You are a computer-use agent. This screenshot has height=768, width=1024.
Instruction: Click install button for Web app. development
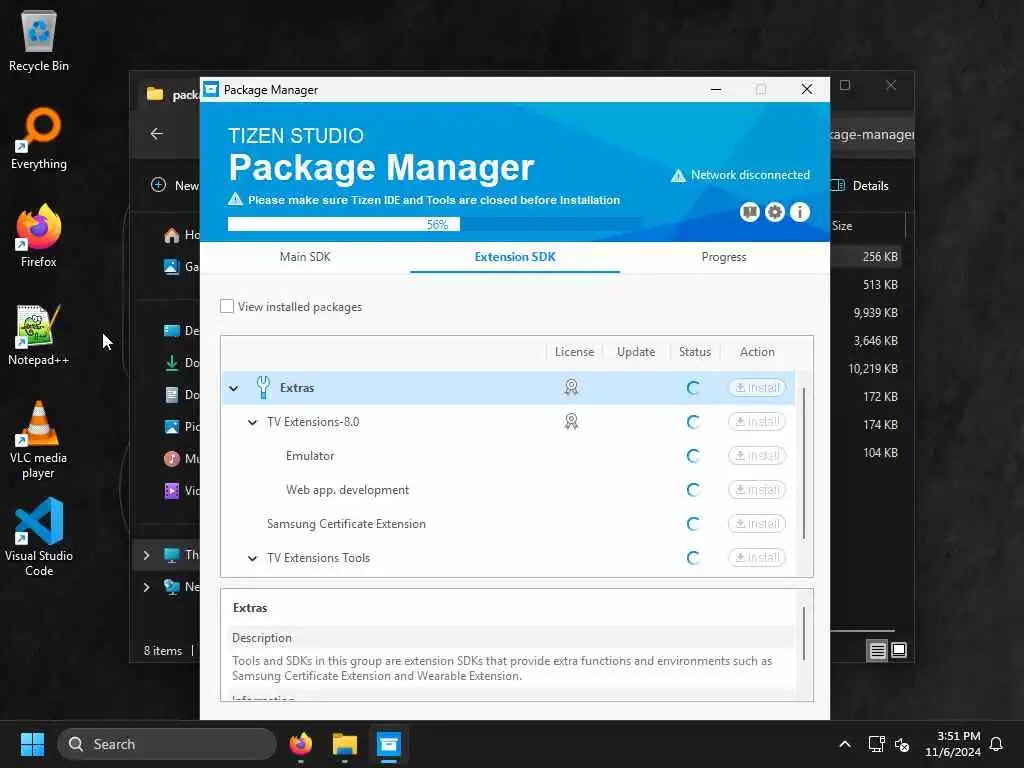tap(757, 489)
